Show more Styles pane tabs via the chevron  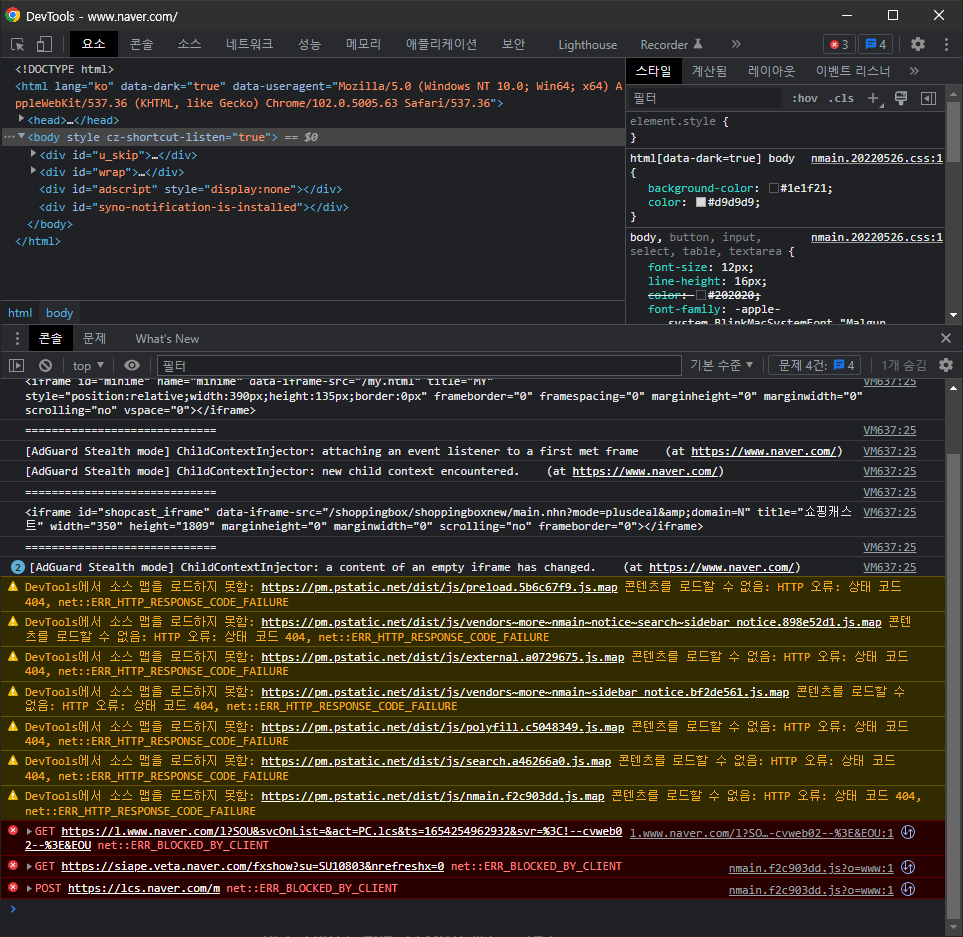coord(914,71)
